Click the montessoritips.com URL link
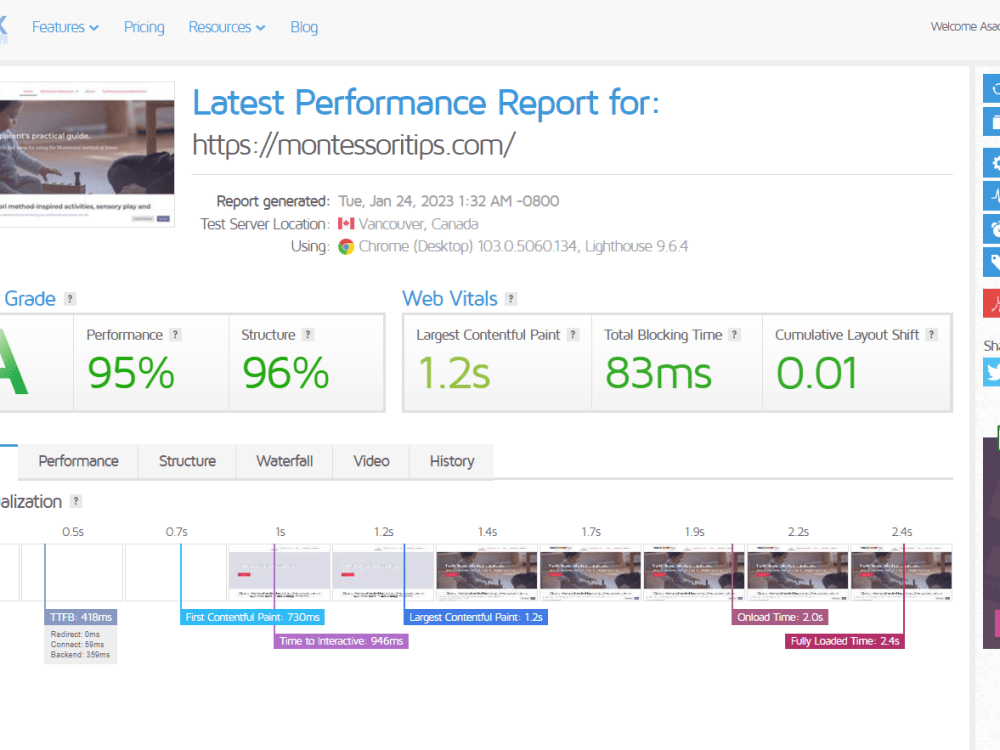The image size is (1000, 750). click(354, 145)
